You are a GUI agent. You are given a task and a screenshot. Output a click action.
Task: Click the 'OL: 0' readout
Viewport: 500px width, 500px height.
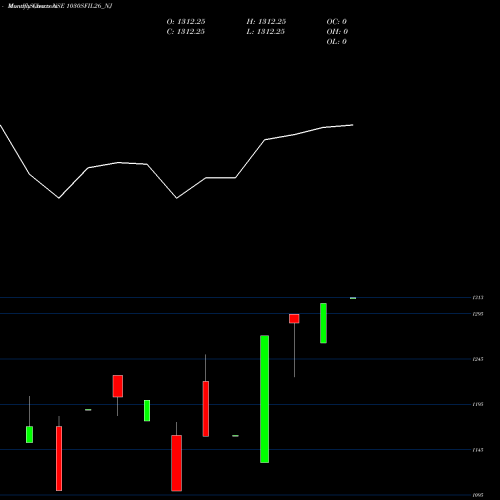[336, 42]
